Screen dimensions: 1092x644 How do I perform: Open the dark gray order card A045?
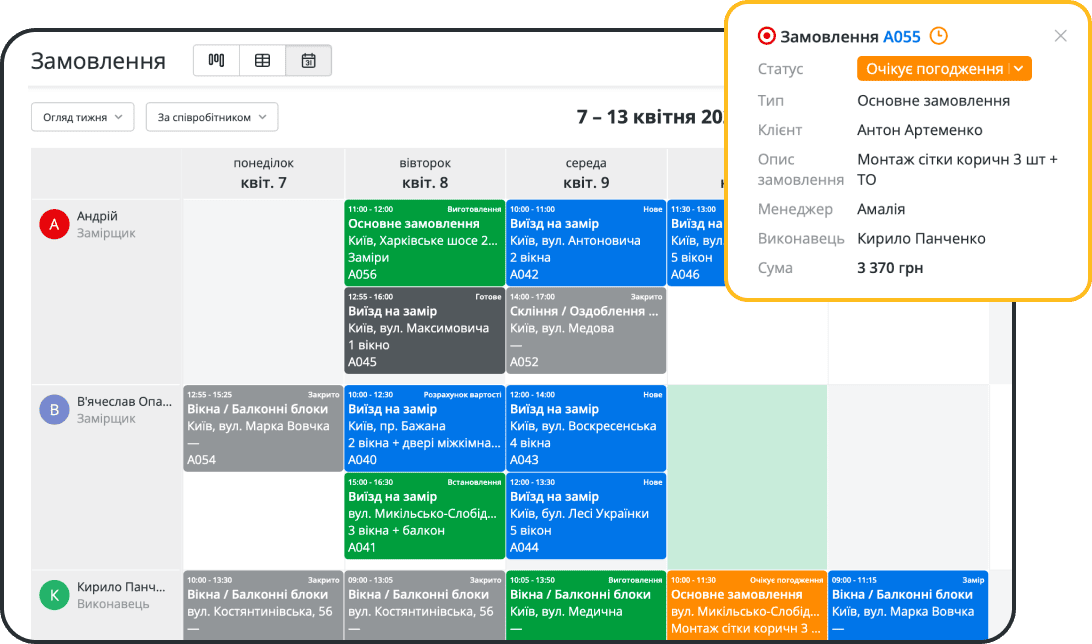pyautogui.click(x=424, y=330)
